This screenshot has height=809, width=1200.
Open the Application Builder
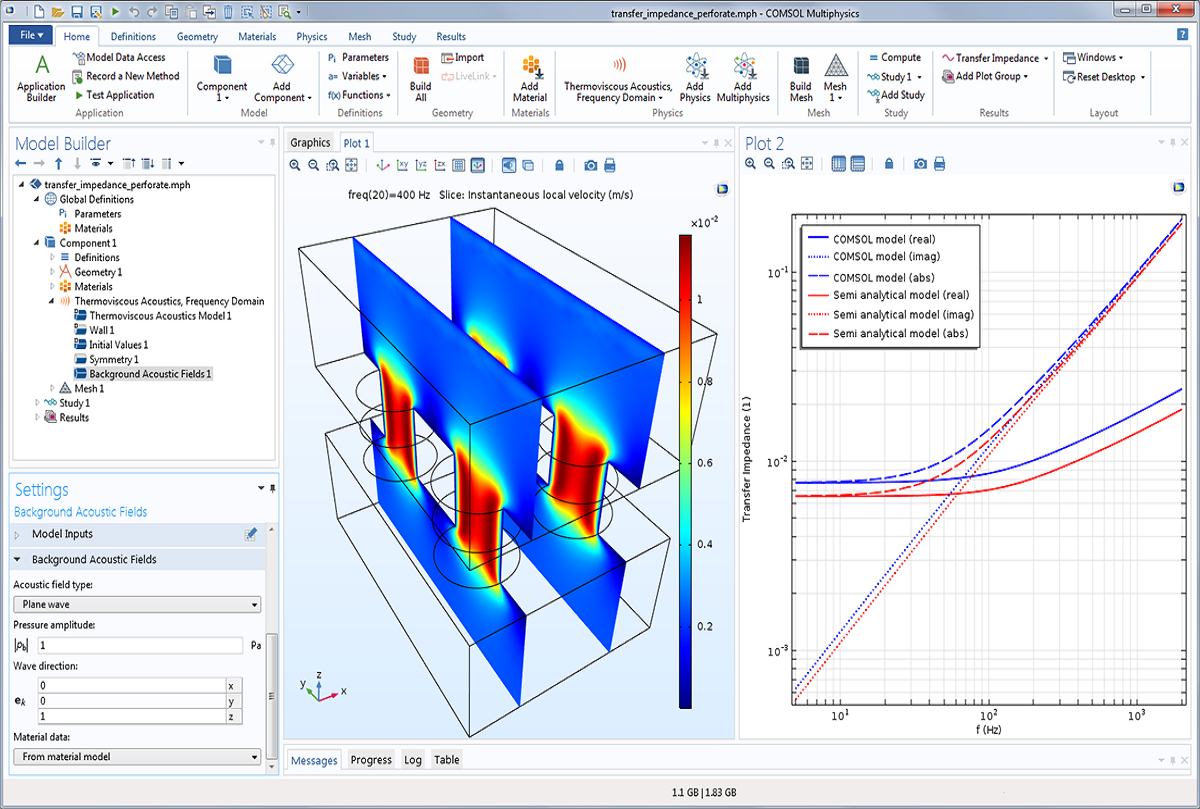coord(42,79)
